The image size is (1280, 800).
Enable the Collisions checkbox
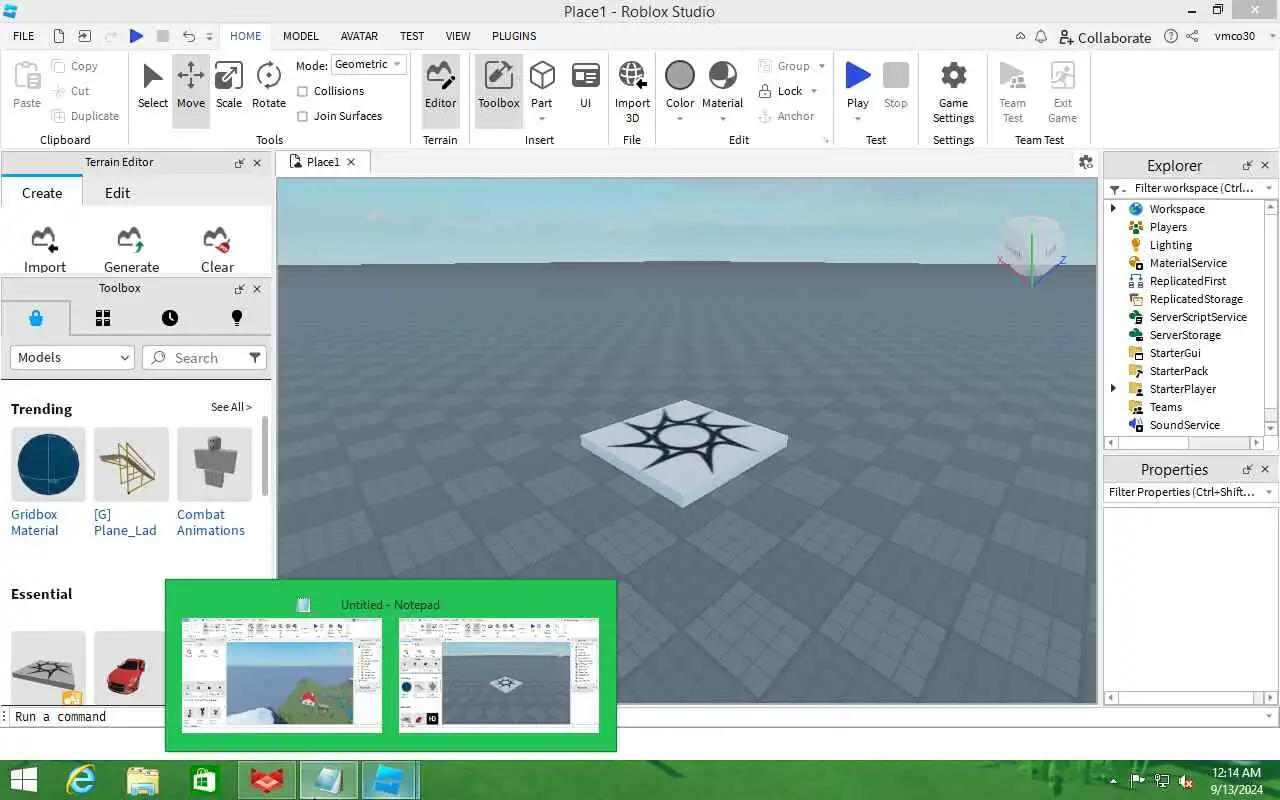[303, 91]
